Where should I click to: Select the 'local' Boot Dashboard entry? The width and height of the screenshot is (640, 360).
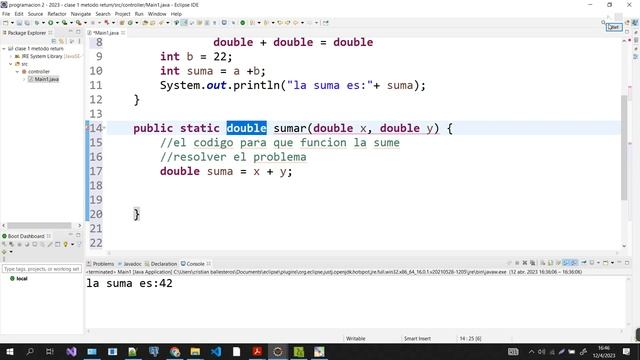tap(19, 278)
